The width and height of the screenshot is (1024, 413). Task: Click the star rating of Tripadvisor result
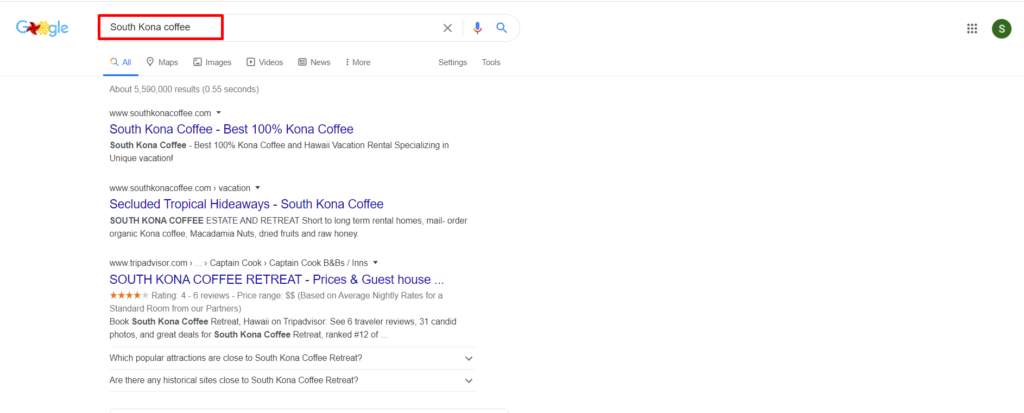pyautogui.click(x=129, y=295)
